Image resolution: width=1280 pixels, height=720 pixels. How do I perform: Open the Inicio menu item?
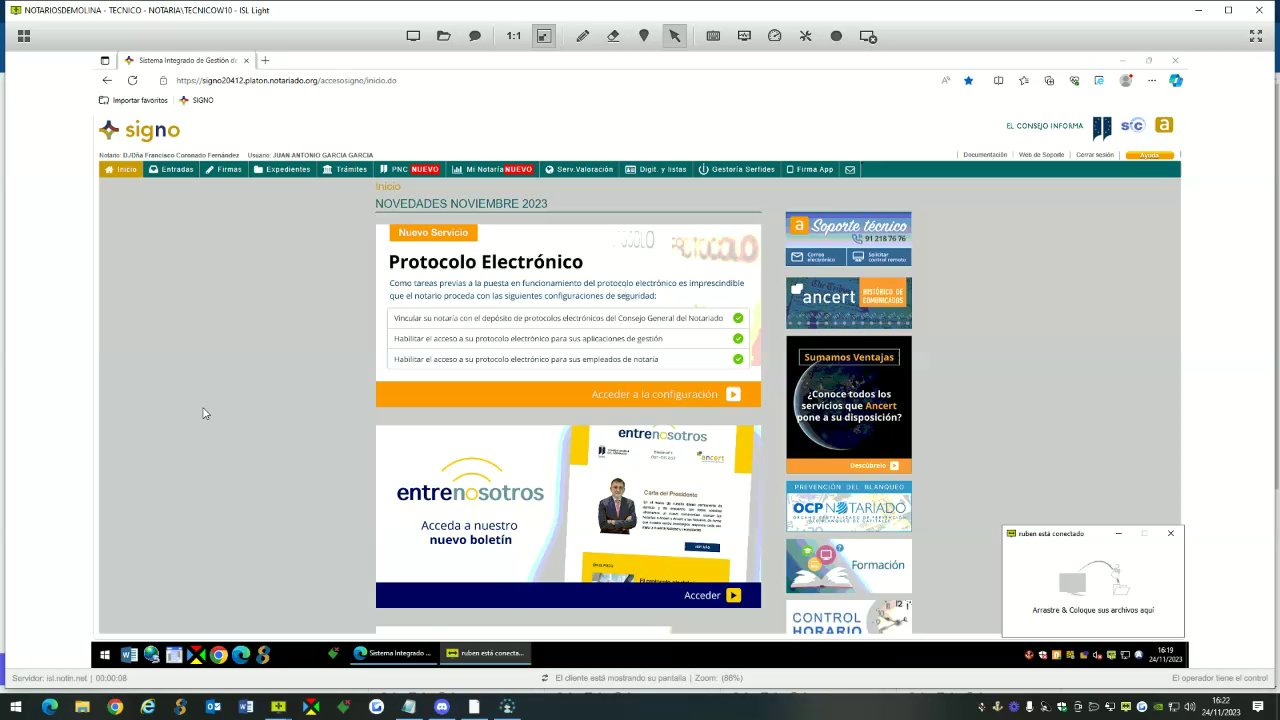point(120,170)
